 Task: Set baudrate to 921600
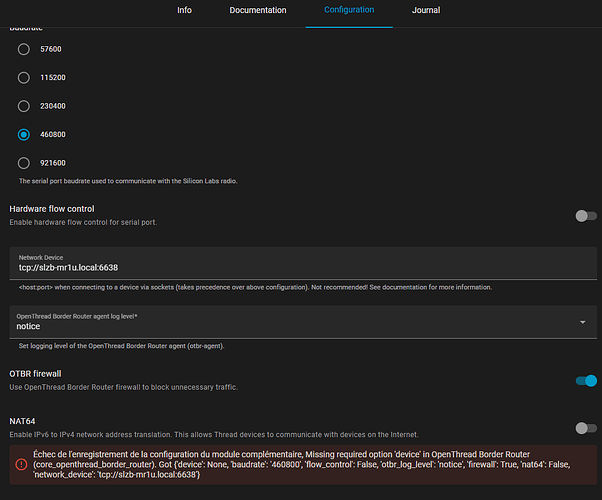pos(24,163)
